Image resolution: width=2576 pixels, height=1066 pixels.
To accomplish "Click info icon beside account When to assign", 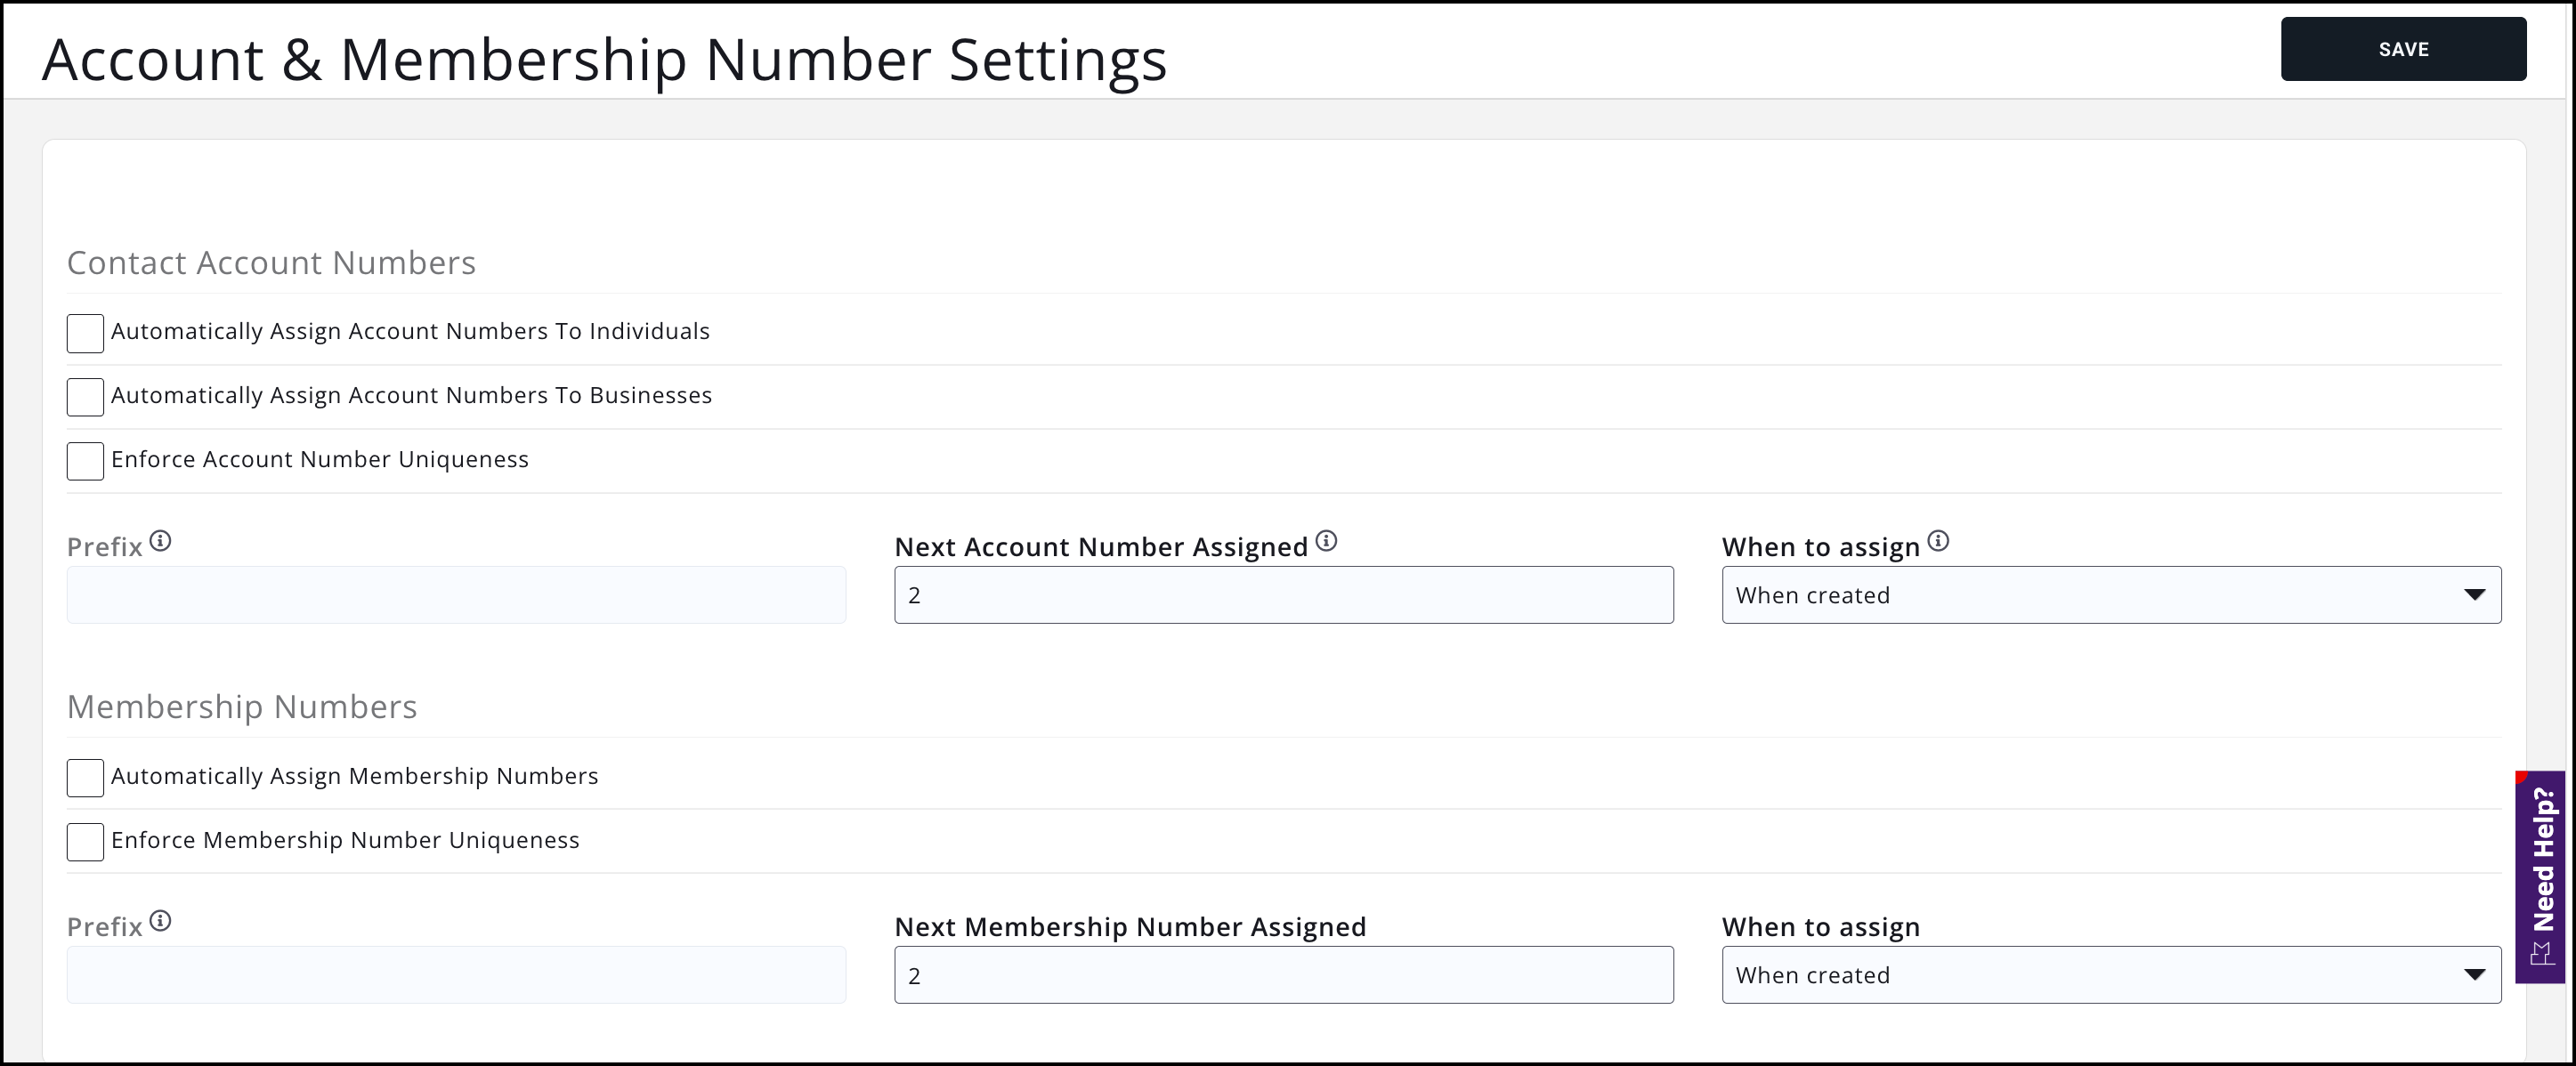I will tap(1938, 541).
